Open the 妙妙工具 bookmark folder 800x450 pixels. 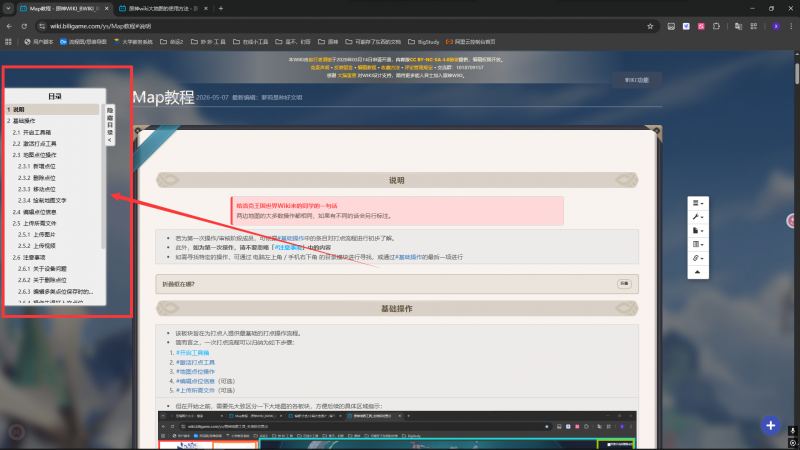[208, 42]
